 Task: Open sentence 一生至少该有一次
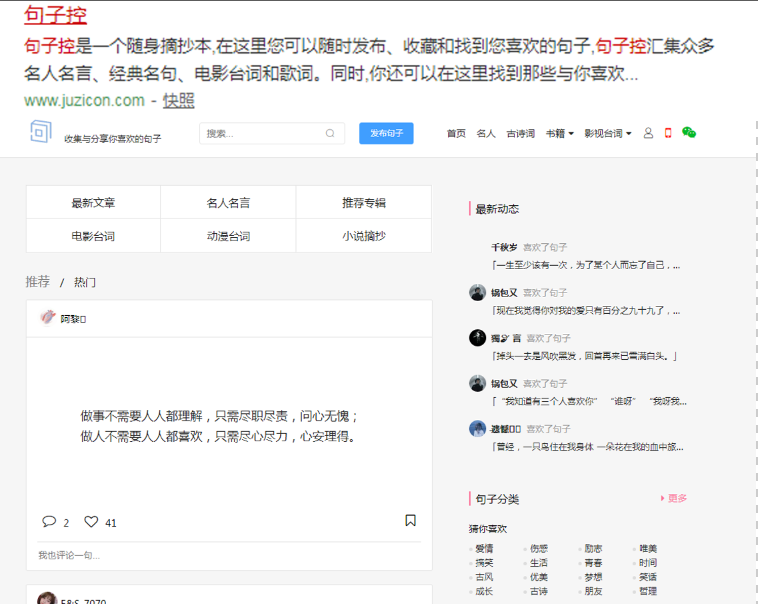(x=586, y=265)
